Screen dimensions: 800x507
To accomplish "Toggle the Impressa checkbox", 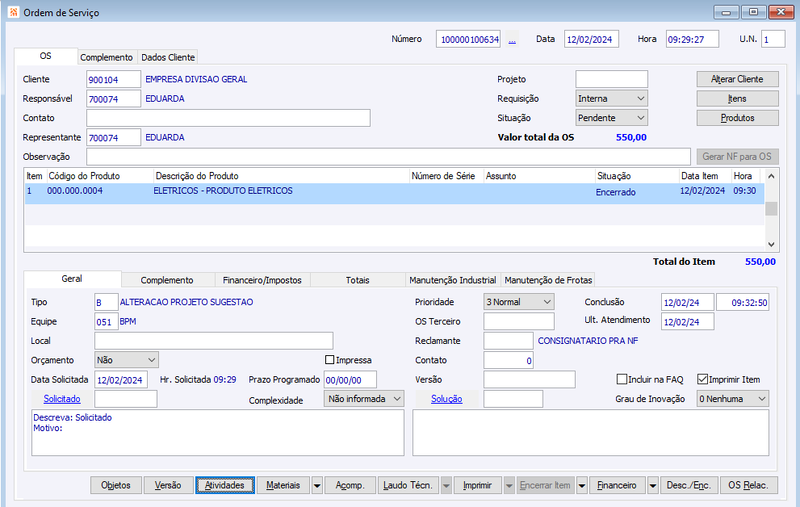I will [x=330, y=360].
